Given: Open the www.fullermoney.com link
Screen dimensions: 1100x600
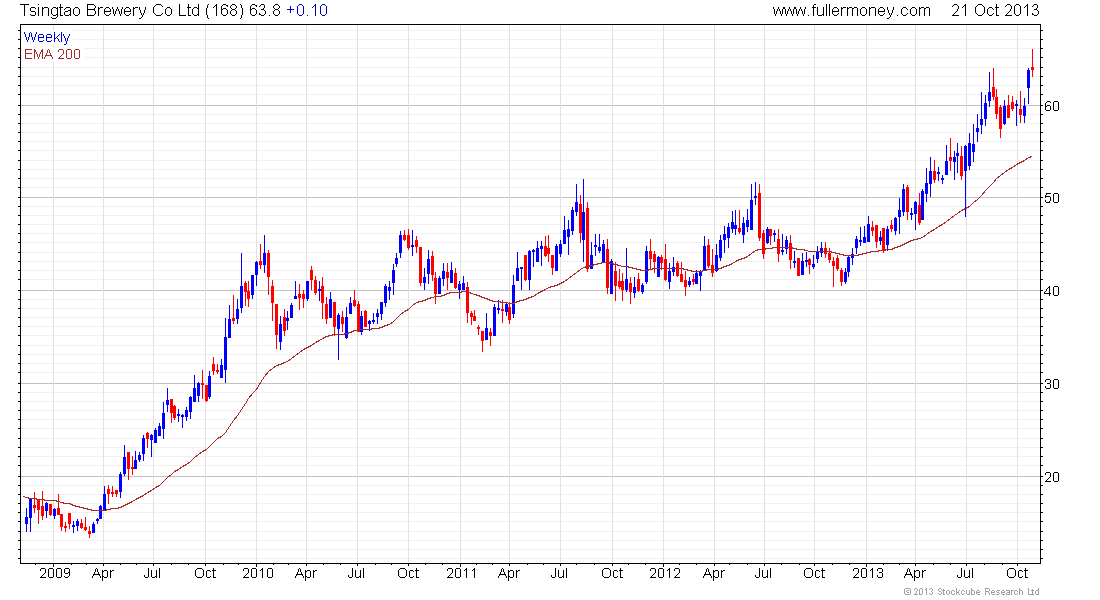Looking at the screenshot, I should pyautogui.click(x=851, y=10).
